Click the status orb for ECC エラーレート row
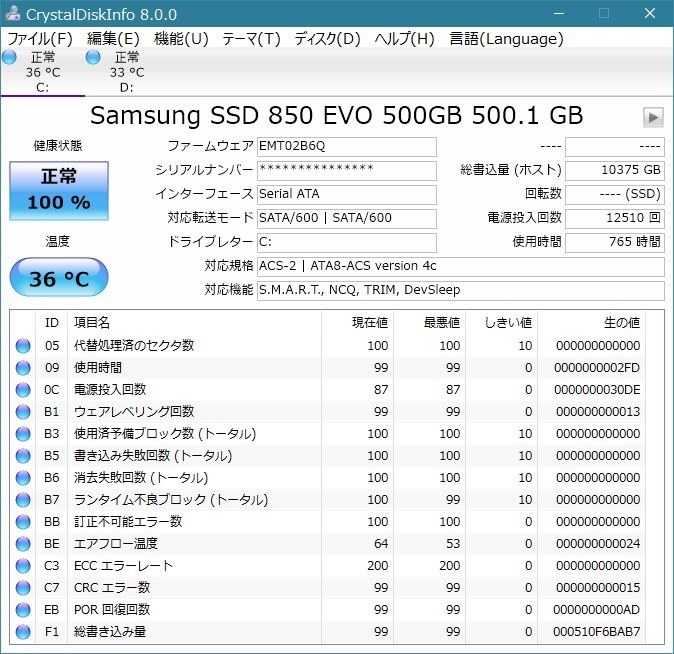Screen dimensions: 674x654 tap(23, 565)
